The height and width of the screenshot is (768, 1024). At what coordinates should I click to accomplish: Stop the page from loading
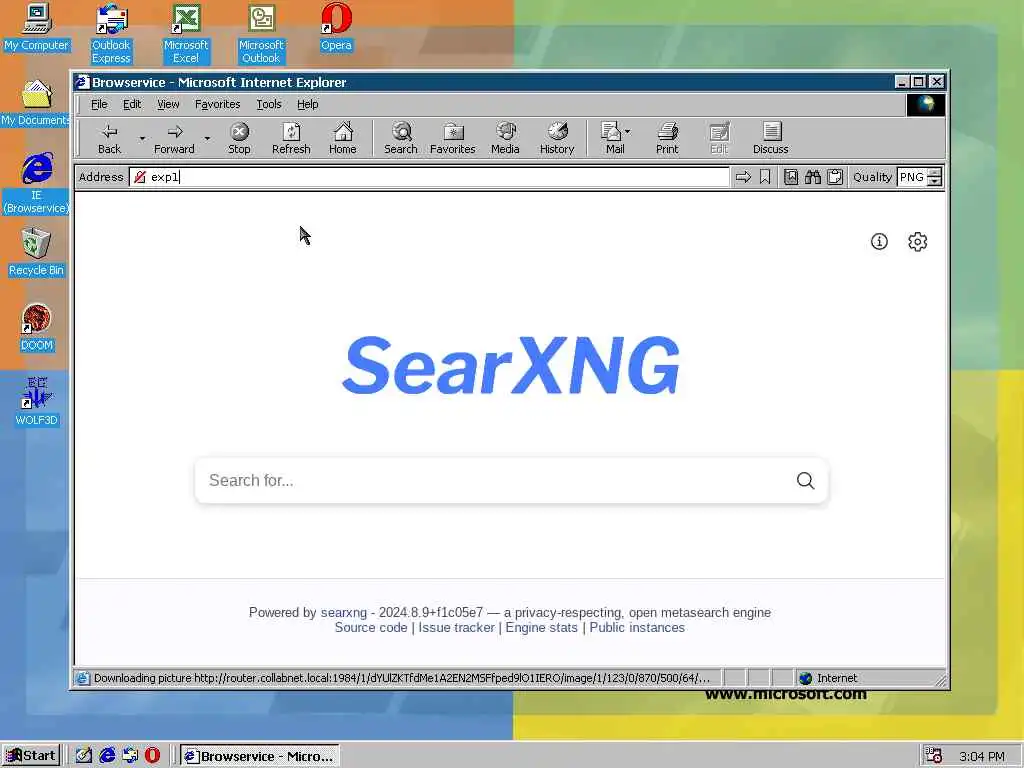(239, 138)
